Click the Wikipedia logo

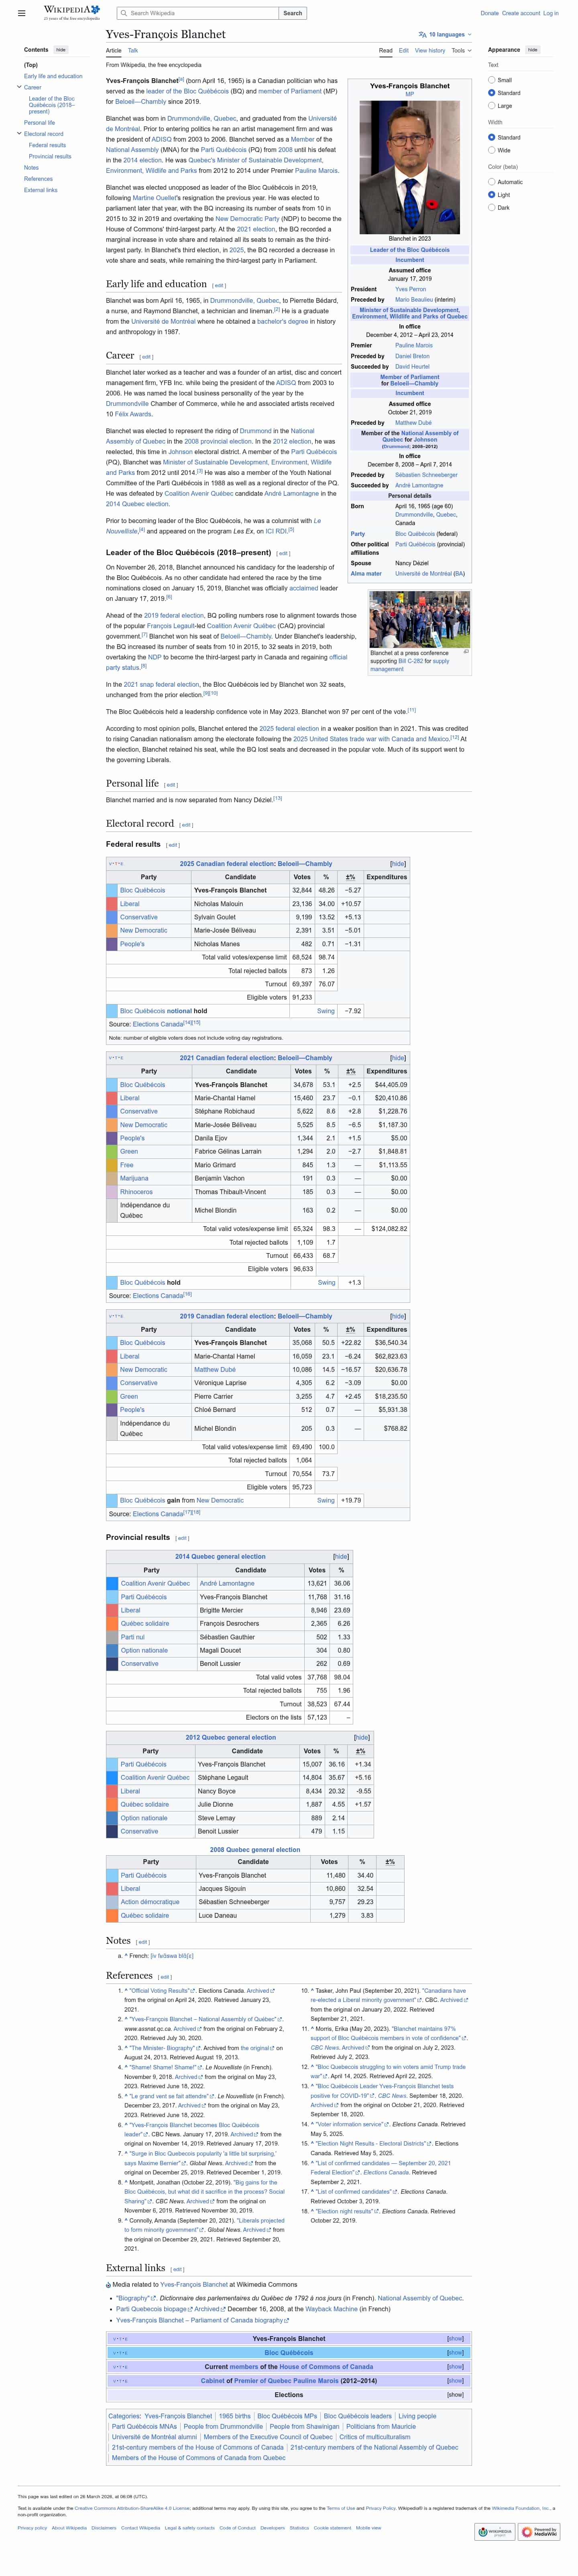pyautogui.click(x=71, y=13)
